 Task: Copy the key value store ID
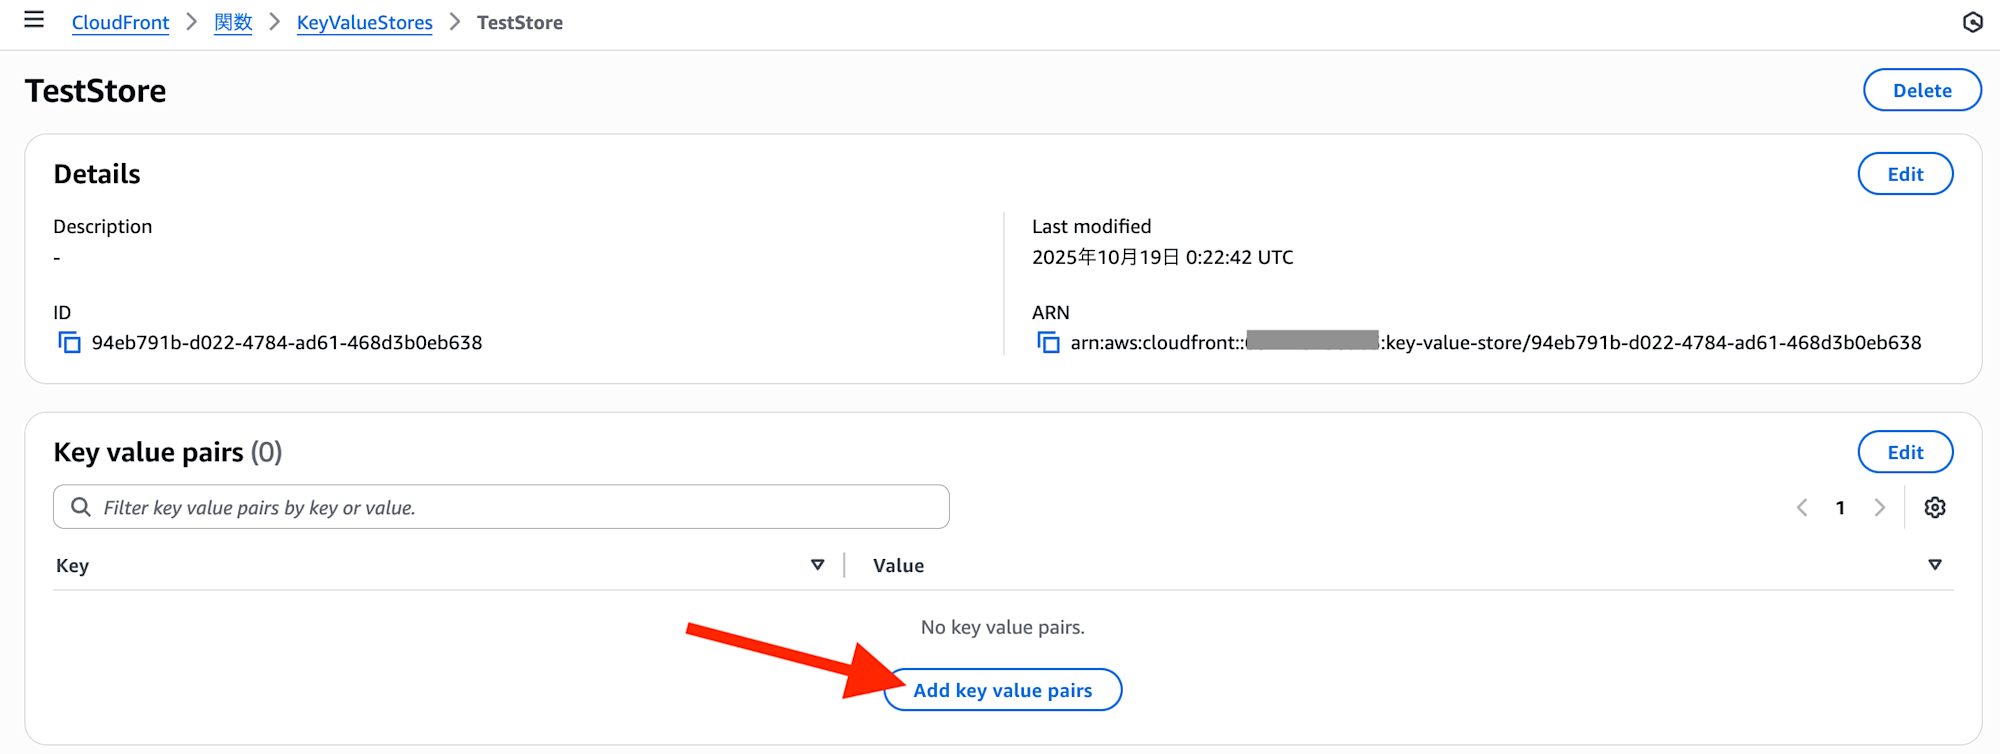coord(69,343)
